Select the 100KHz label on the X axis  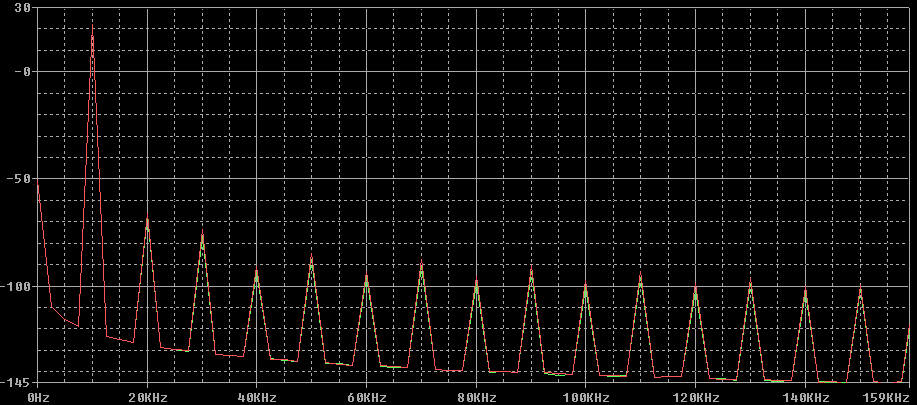pos(585,398)
